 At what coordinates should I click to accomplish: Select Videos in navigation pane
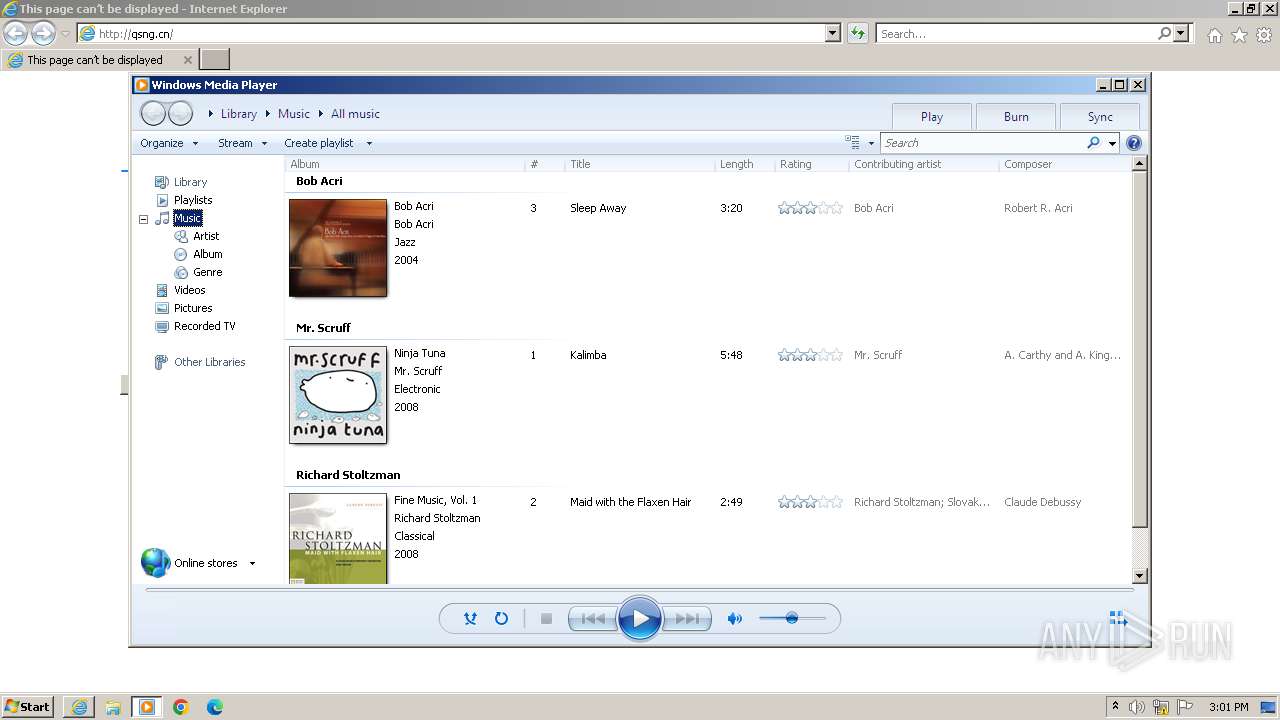189,290
